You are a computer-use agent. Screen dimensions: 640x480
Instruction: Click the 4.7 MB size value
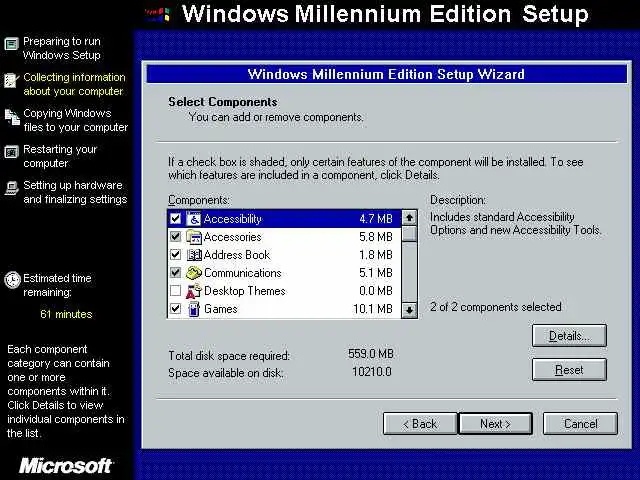pyautogui.click(x=376, y=219)
